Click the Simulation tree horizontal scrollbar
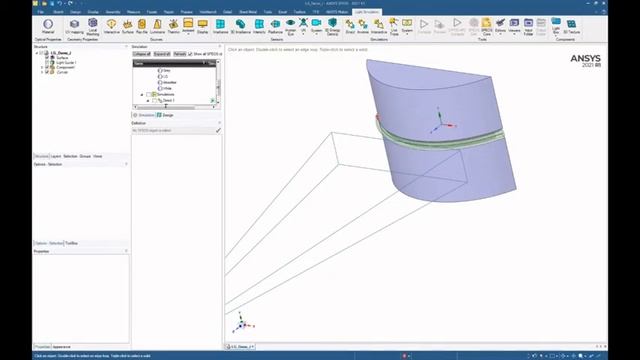 pyautogui.click(x=165, y=107)
